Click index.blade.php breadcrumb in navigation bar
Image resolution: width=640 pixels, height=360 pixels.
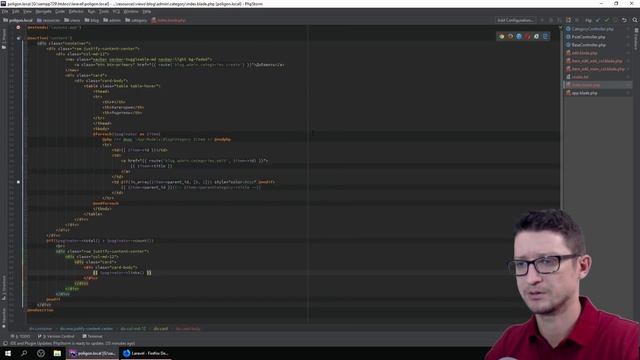coord(169,20)
